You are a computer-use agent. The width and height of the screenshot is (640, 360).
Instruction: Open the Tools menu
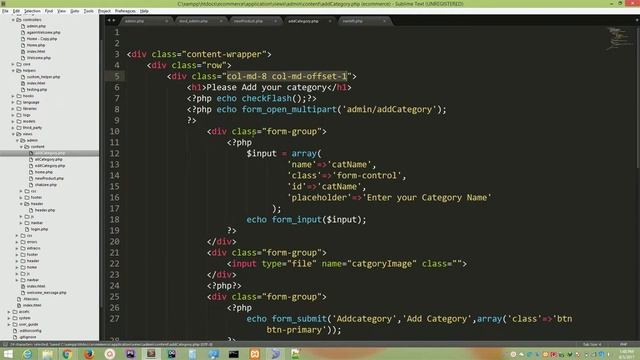(x=89, y=11)
